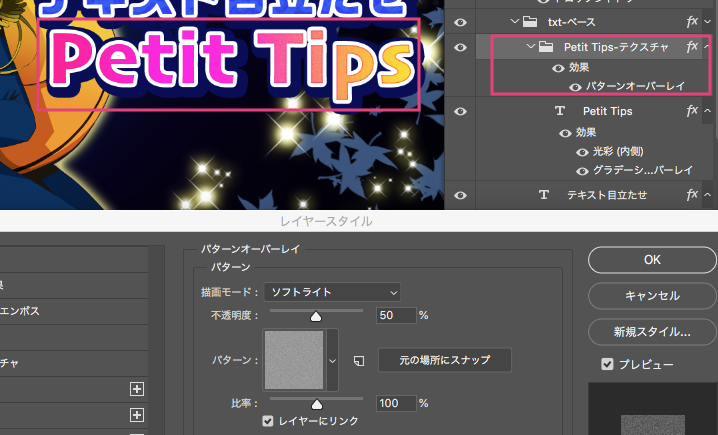Collapse effects list on Petit Tips text layer
718x435 pixels.
(707, 111)
